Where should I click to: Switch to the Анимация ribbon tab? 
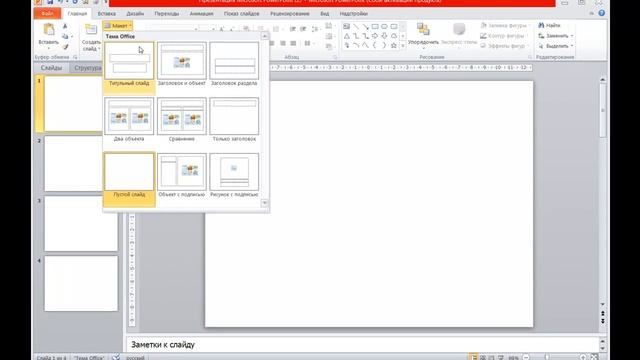201,13
